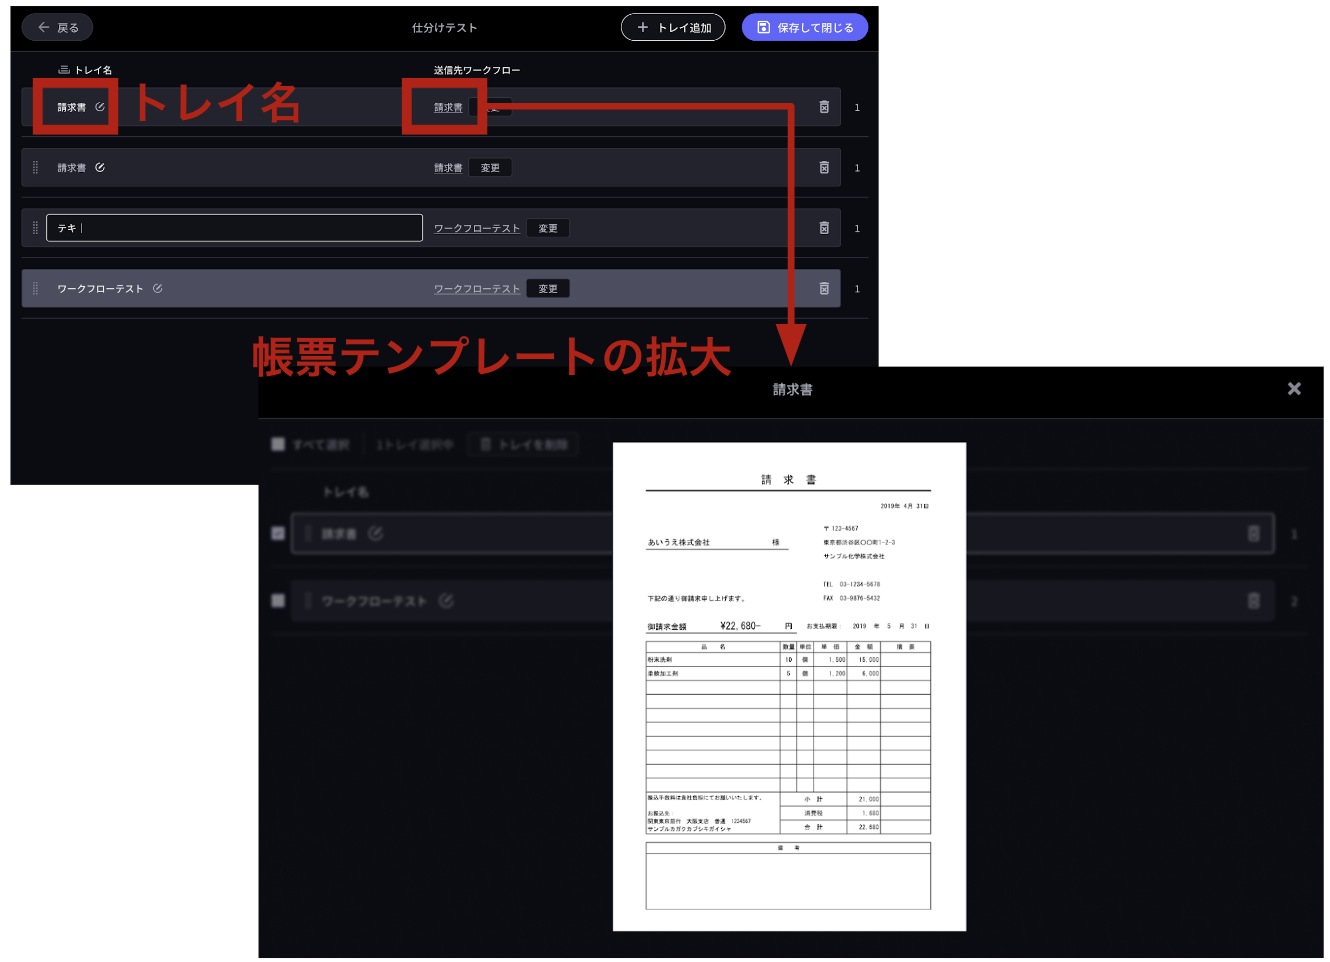Click 保存して閉じる to save and close
Screen dimensions: 1330x962
pyautogui.click(x=804, y=28)
